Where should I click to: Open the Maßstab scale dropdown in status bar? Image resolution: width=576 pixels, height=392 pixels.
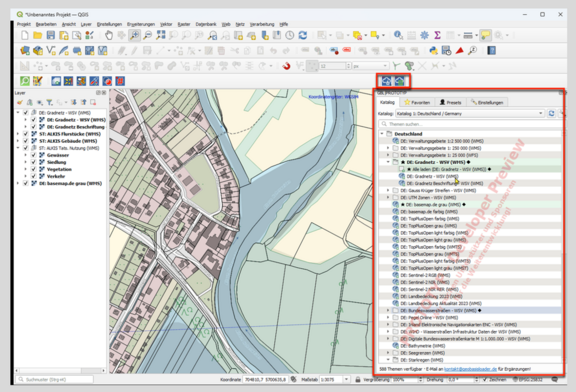[346, 380]
